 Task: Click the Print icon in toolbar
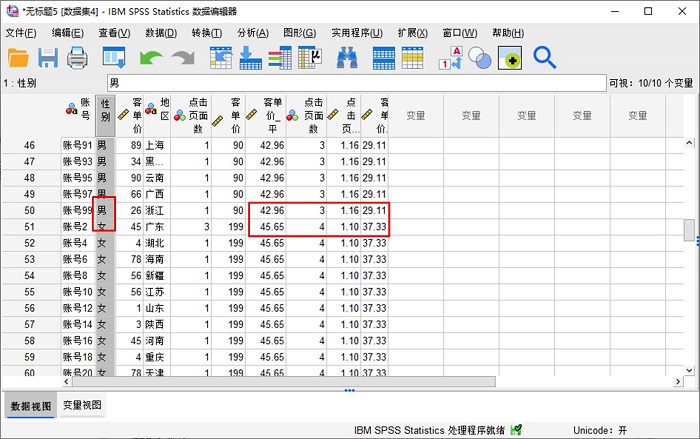[79, 58]
